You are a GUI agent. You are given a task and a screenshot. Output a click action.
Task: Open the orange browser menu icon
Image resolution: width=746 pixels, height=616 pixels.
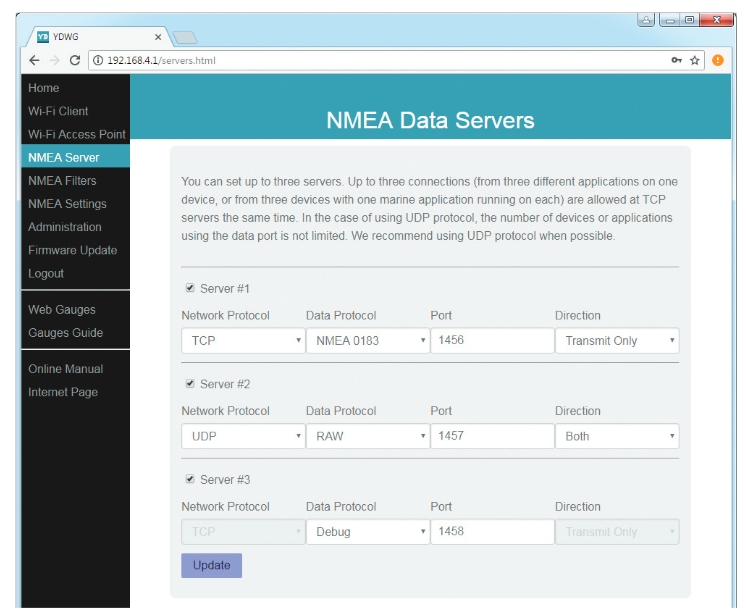717,60
